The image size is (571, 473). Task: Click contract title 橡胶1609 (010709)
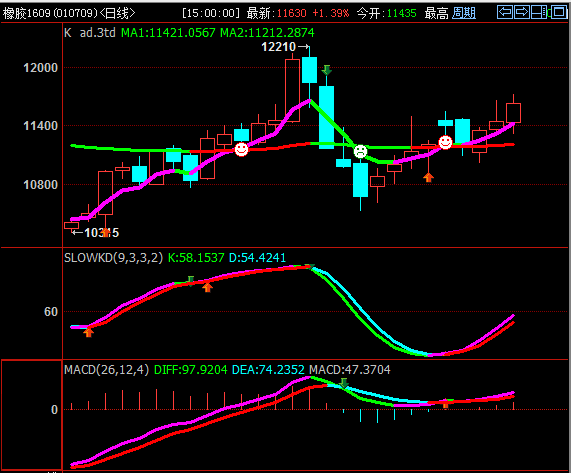click(50, 13)
